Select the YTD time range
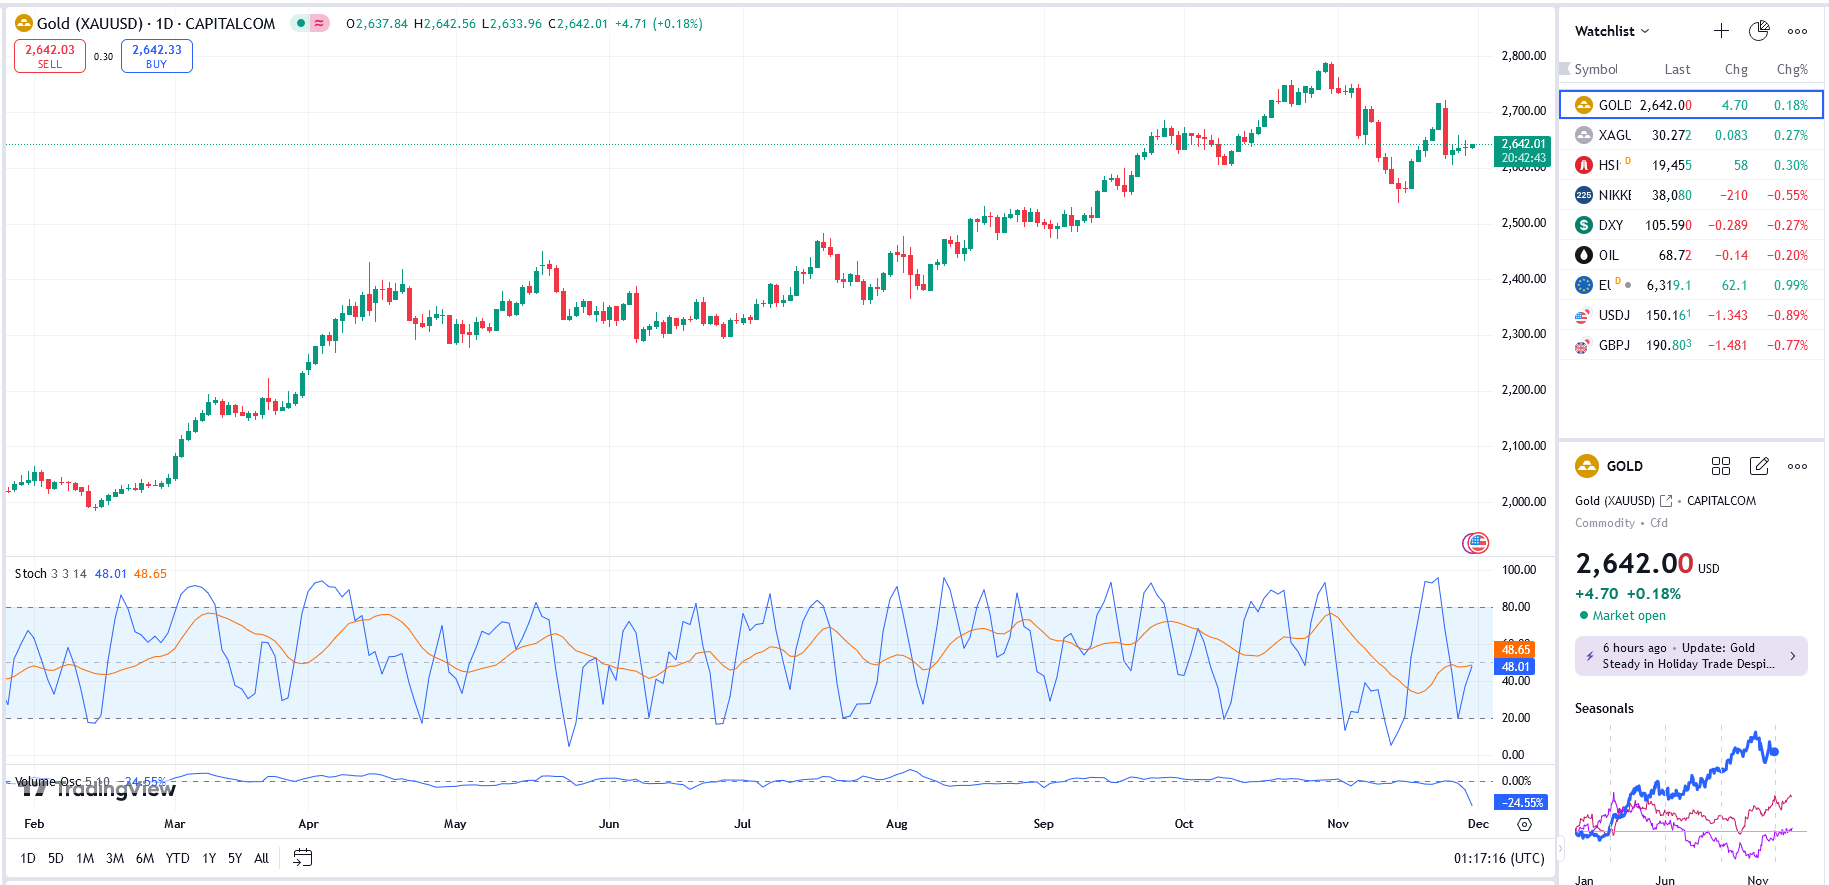Image resolution: width=1829 pixels, height=885 pixels. click(177, 858)
